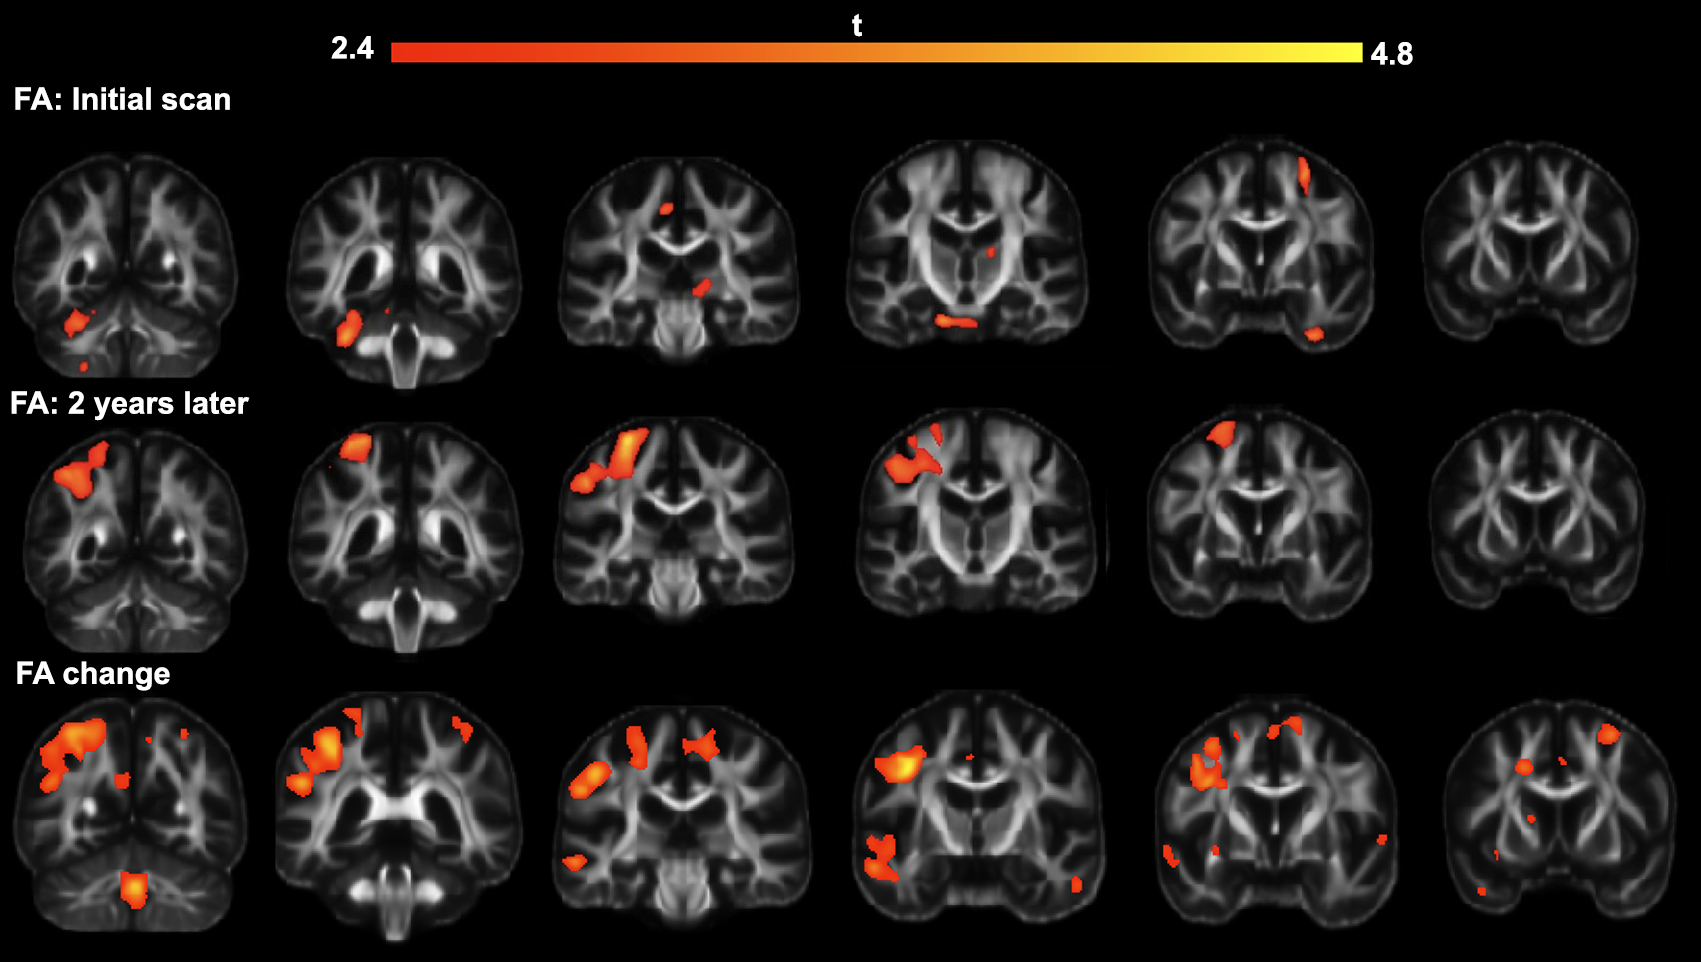Click the red-to-yellow t-value color bar
This screenshot has width=1701, height=962.
point(876,53)
